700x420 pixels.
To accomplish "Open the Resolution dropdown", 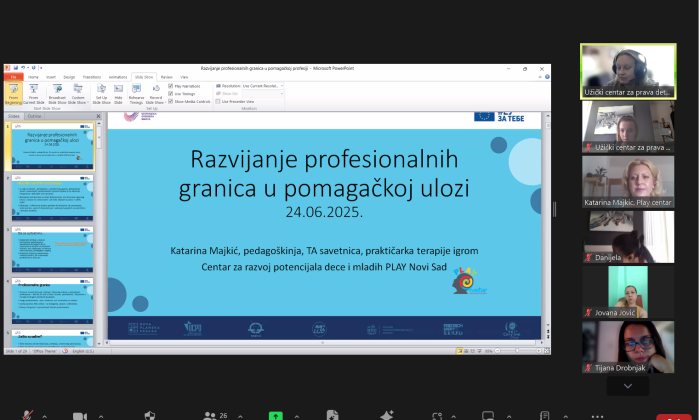I will (262, 86).
